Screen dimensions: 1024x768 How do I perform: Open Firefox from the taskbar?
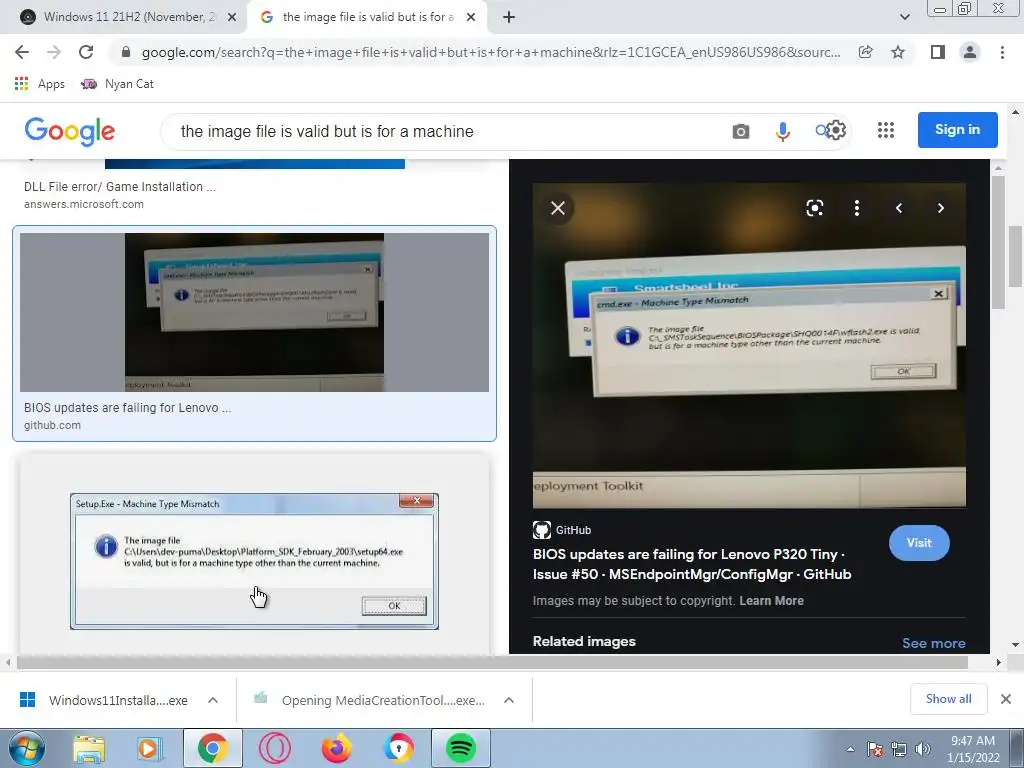coord(336,749)
